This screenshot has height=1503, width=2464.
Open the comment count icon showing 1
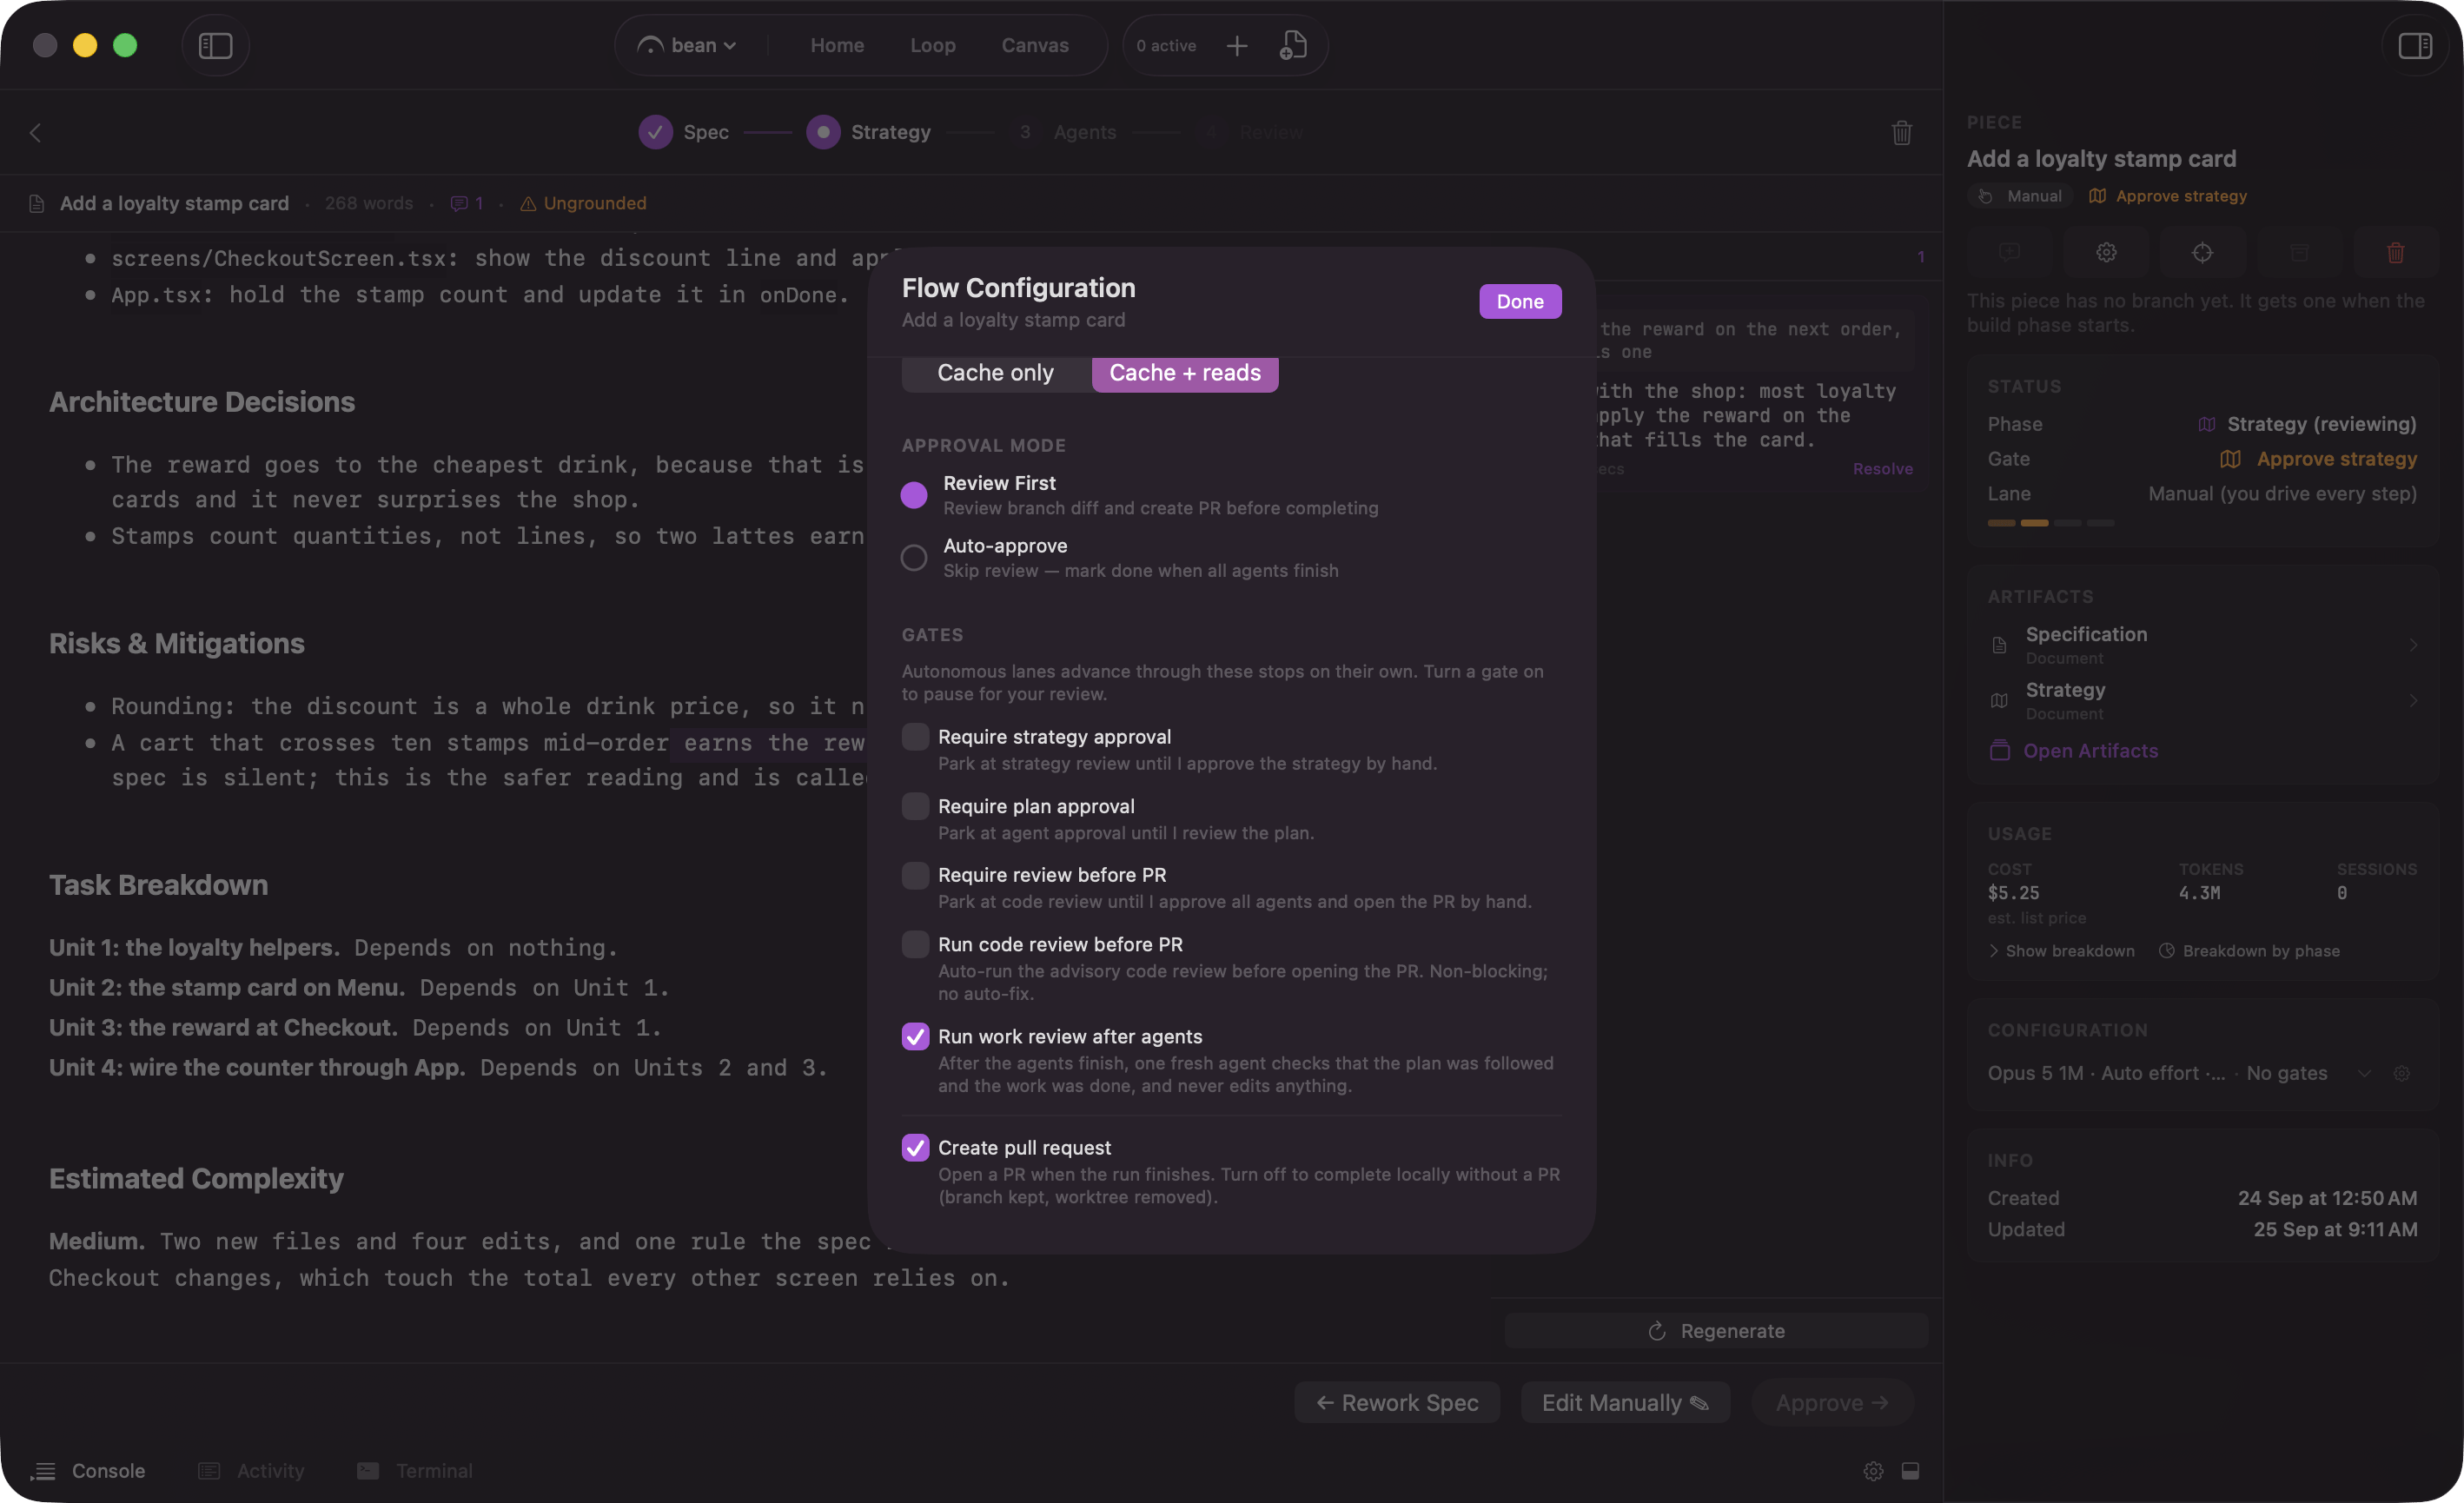coord(467,204)
